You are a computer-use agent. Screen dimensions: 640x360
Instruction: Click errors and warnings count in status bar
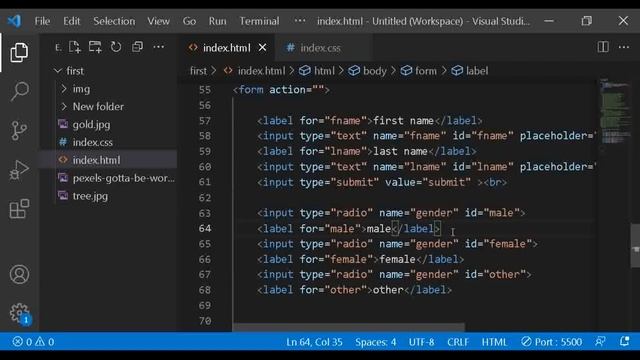[33, 342]
